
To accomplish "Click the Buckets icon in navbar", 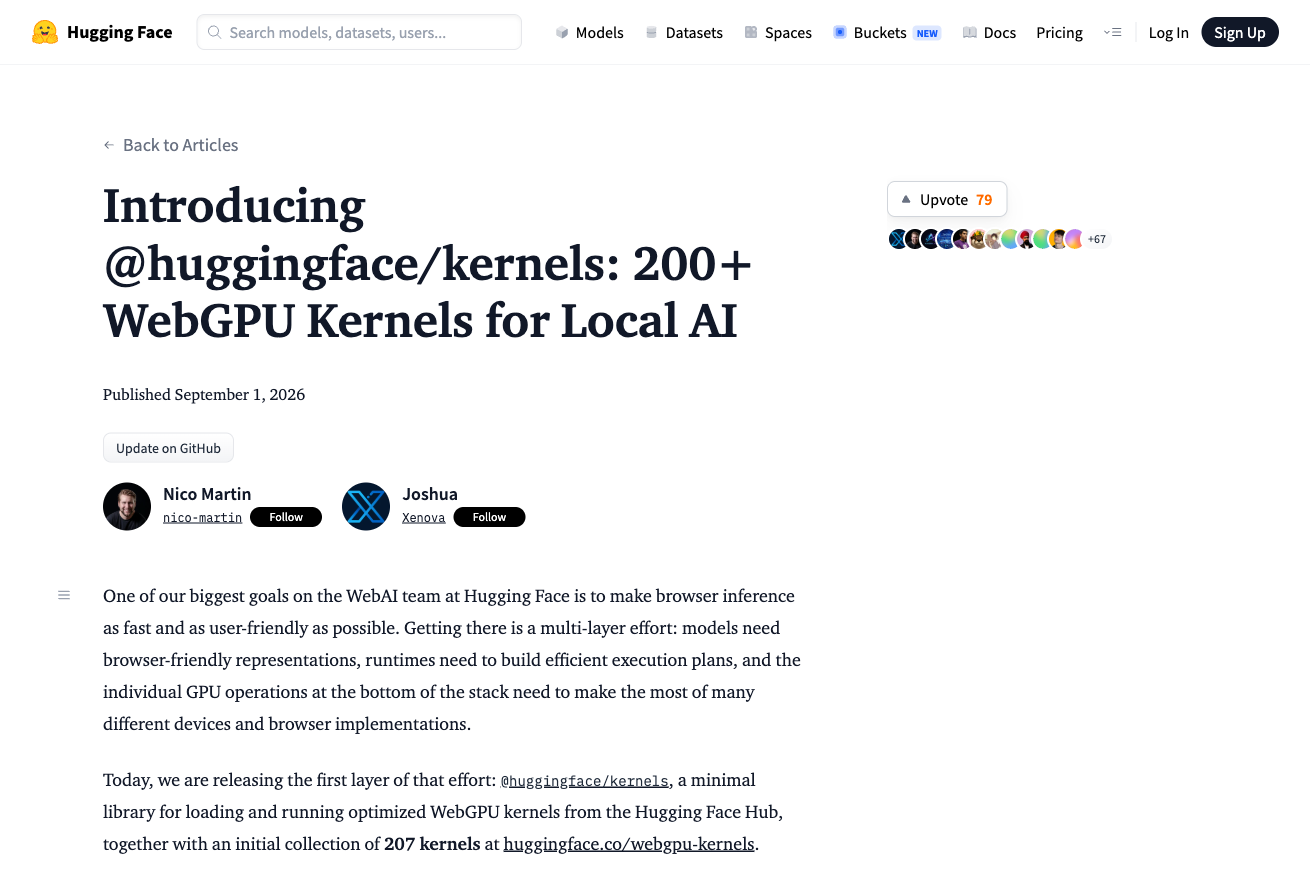I will point(840,32).
